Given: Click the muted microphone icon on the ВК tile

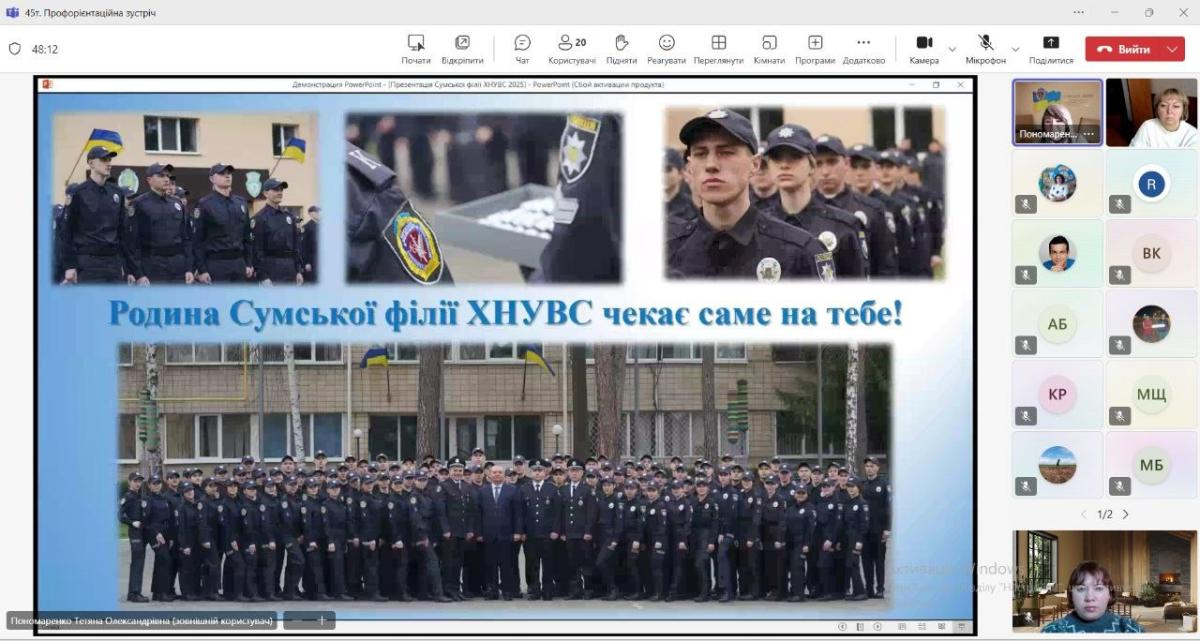Looking at the screenshot, I should point(1120,275).
